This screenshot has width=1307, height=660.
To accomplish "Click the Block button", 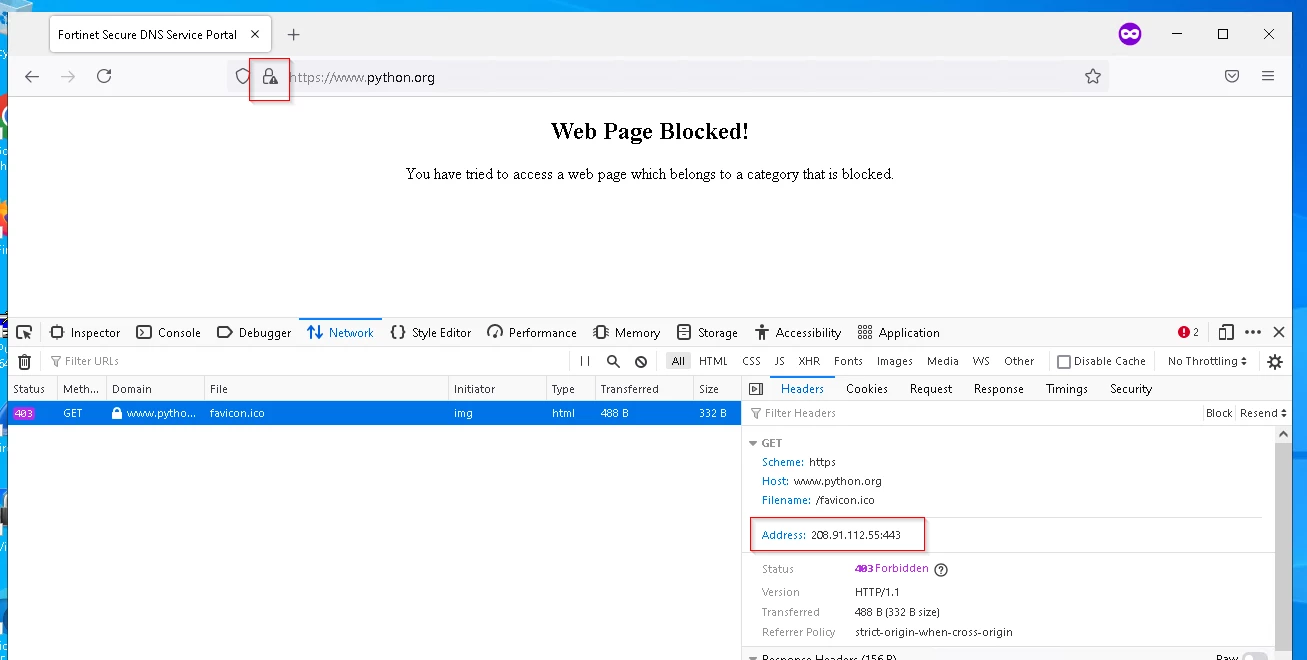I will [1219, 413].
